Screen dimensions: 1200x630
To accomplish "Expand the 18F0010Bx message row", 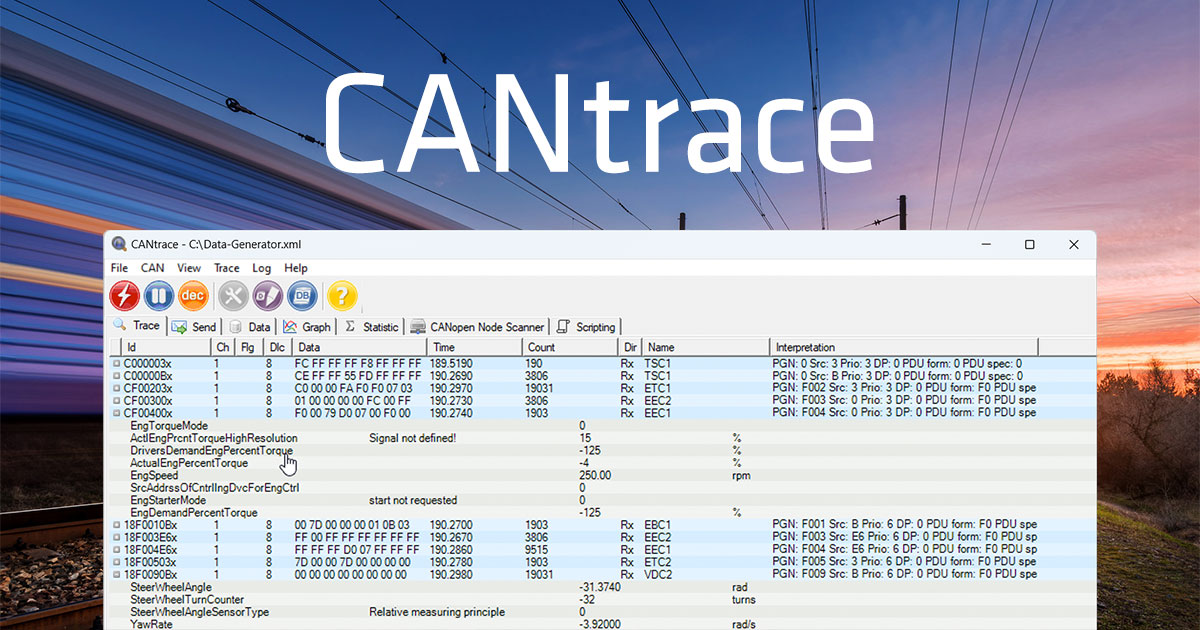I will tap(116, 525).
